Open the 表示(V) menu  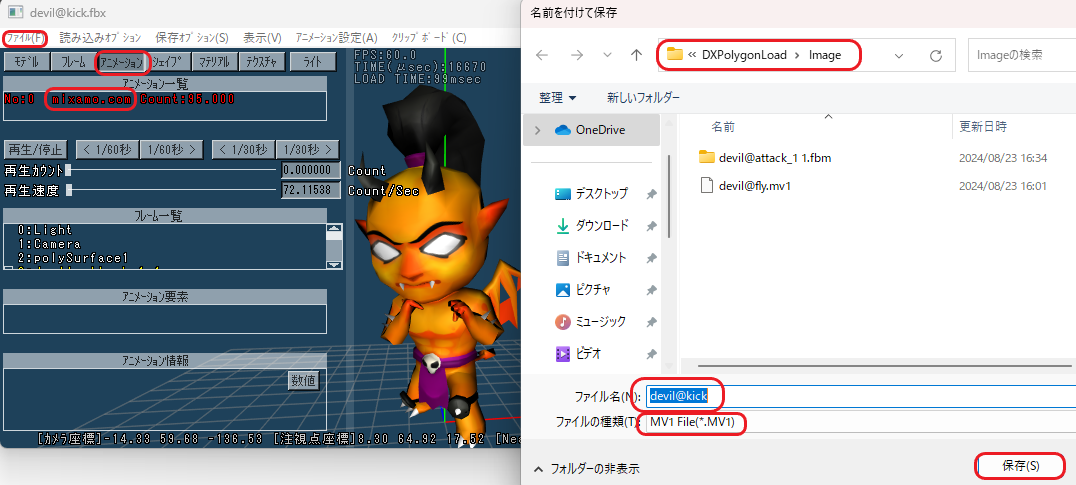(x=262, y=38)
